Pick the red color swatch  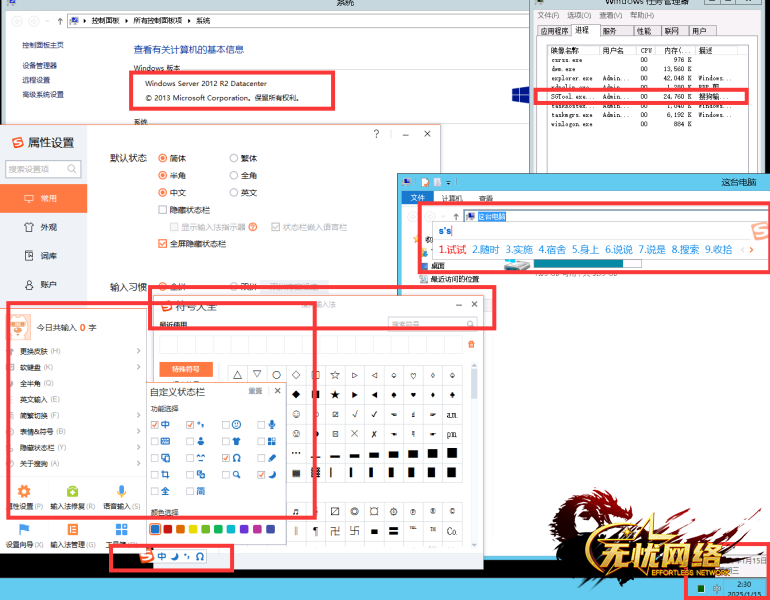tap(168, 529)
